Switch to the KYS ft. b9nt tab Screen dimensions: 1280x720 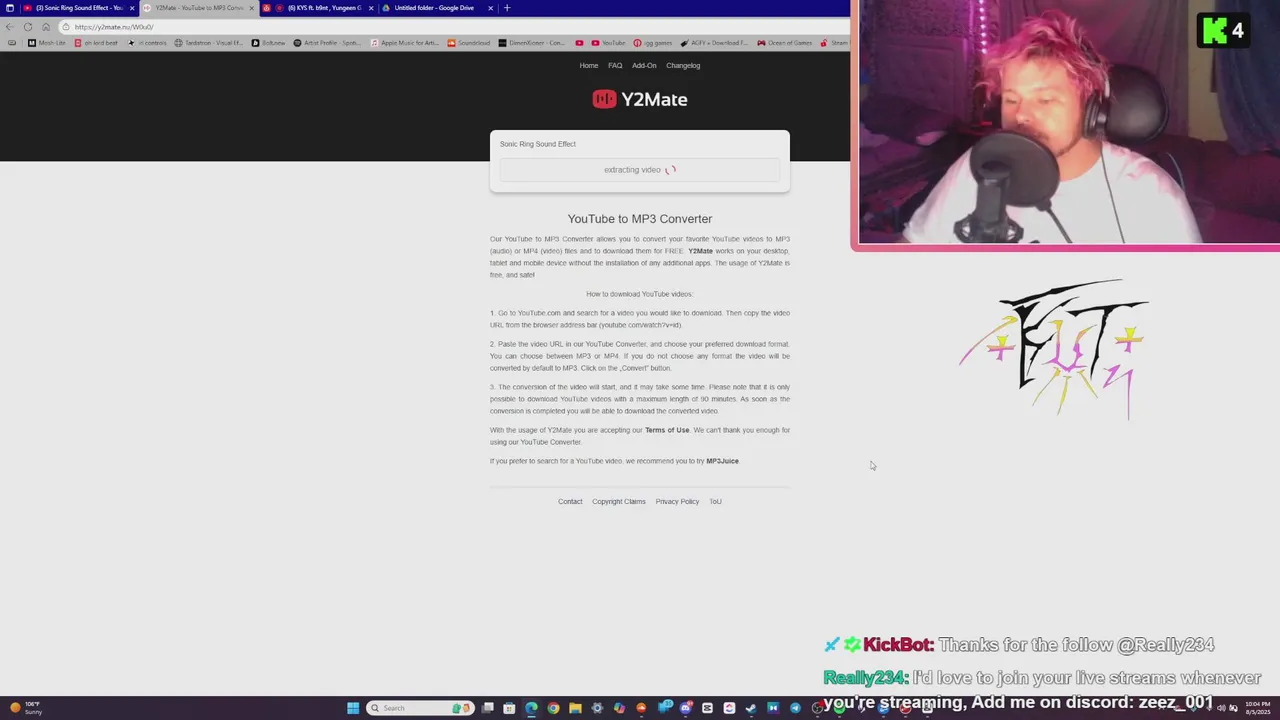coord(318,8)
